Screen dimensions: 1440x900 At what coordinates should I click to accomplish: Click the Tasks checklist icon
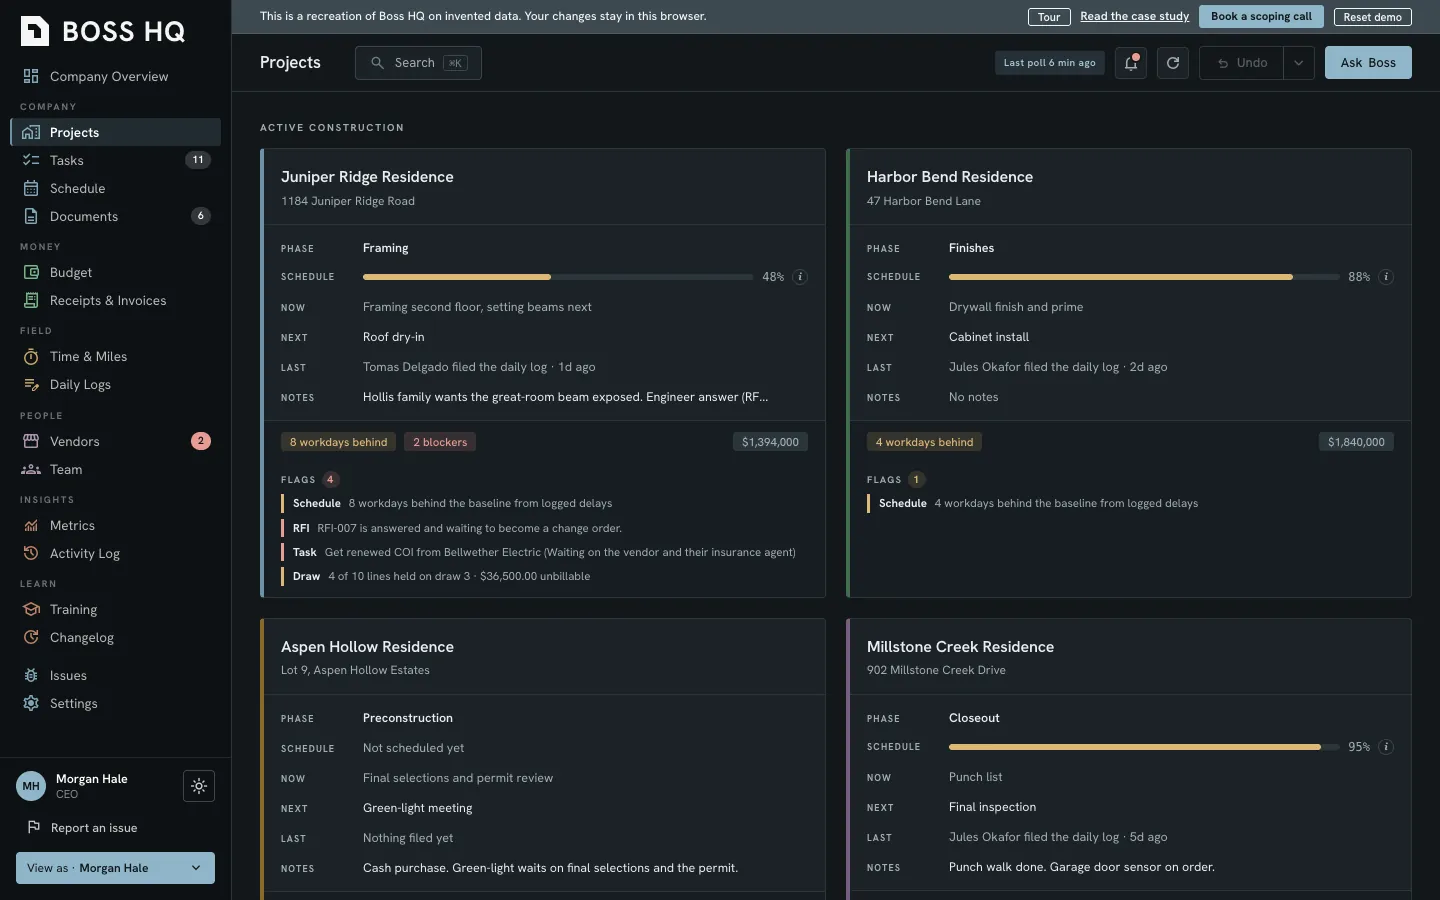[x=31, y=160]
